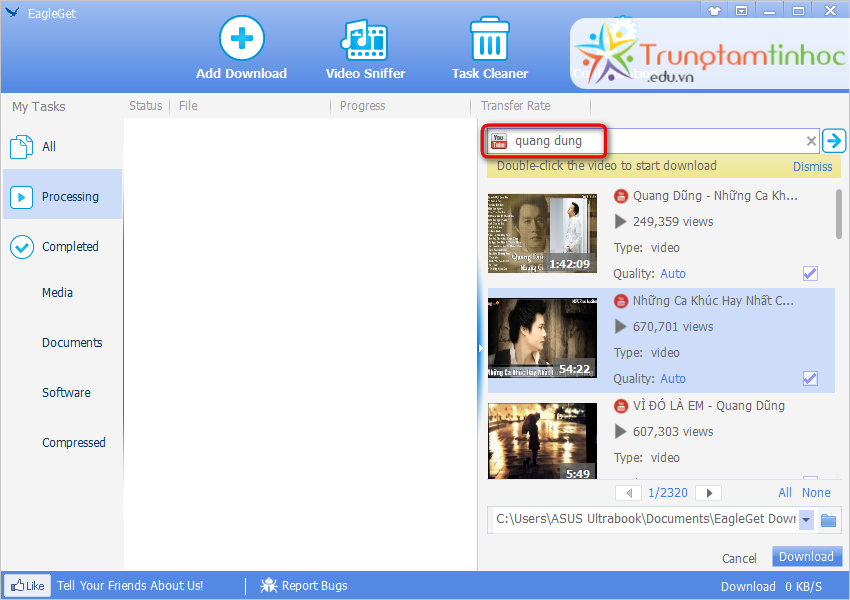The height and width of the screenshot is (600, 850).
Task: Go to the next results page
Action: click(x=709, y=493)
